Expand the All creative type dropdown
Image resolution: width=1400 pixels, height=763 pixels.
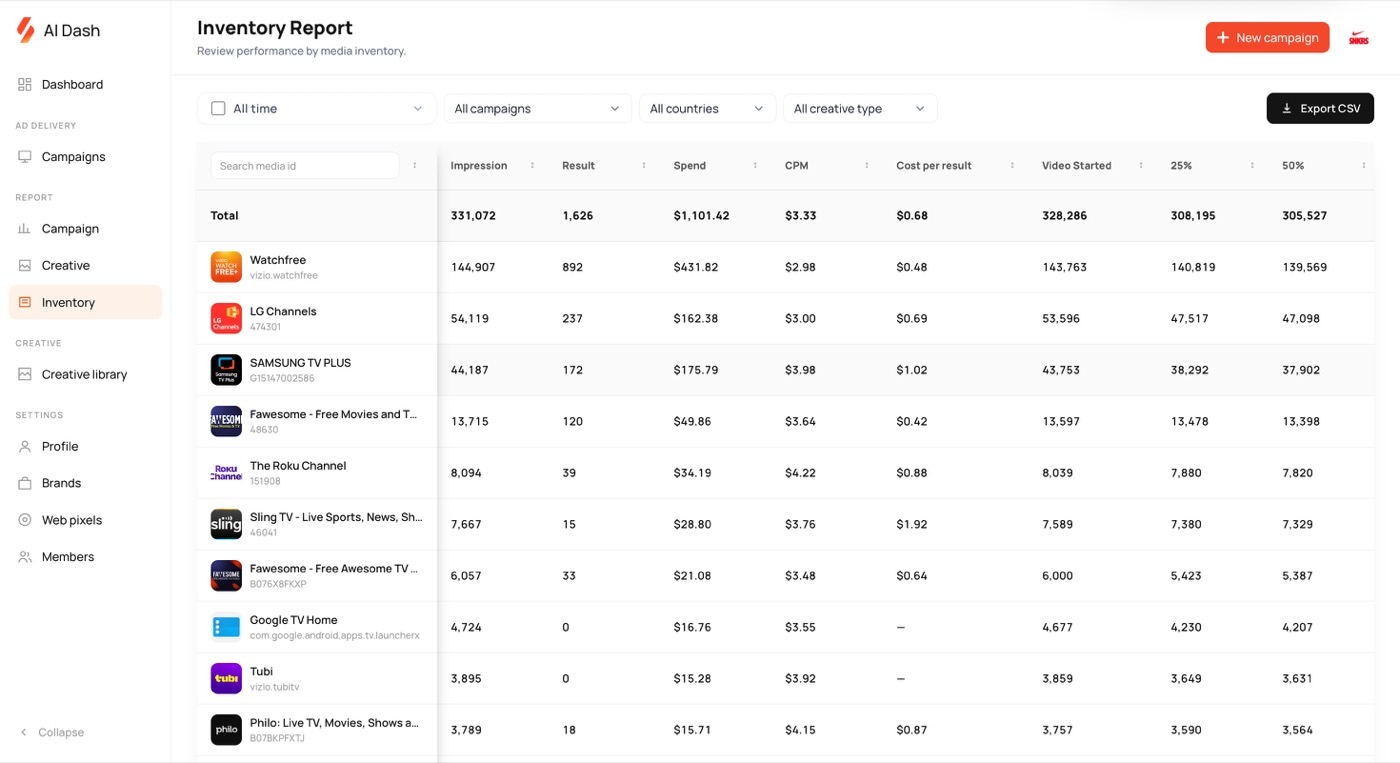point(860,109)
